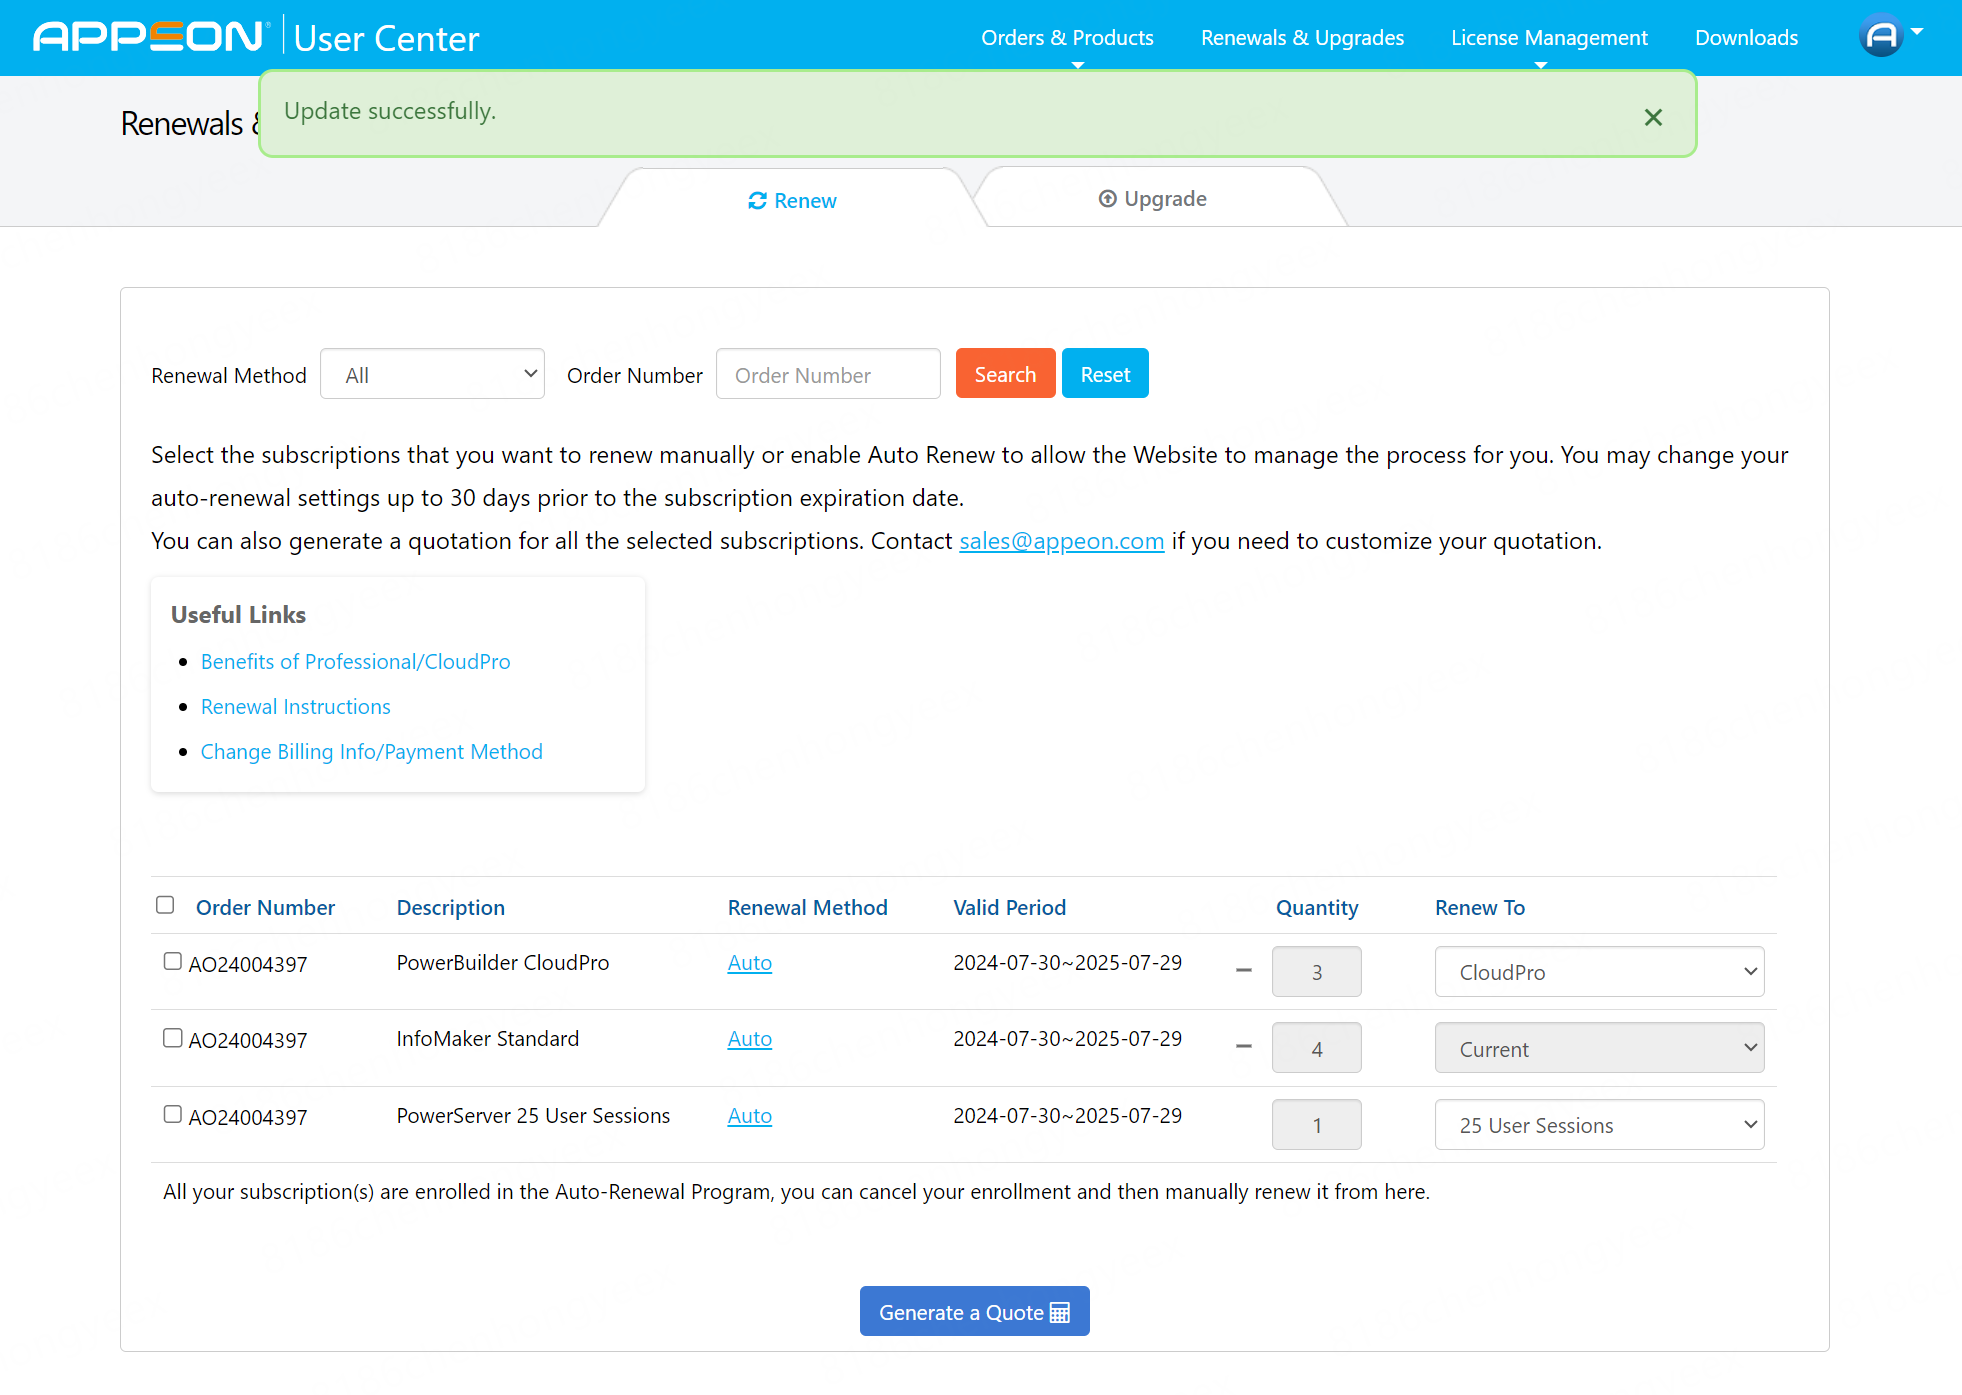Viewport: 1962px width, 1395px height.
Task: Click the orange Search button
Action: click(1005, 374)
